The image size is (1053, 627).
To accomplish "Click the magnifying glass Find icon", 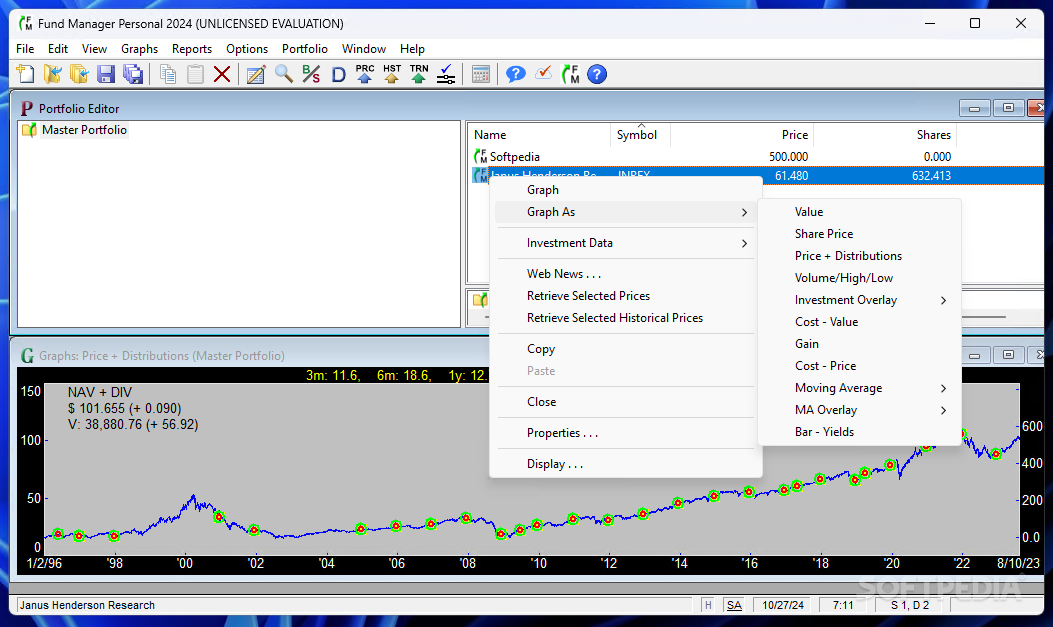I will click(x=284, y=74).
